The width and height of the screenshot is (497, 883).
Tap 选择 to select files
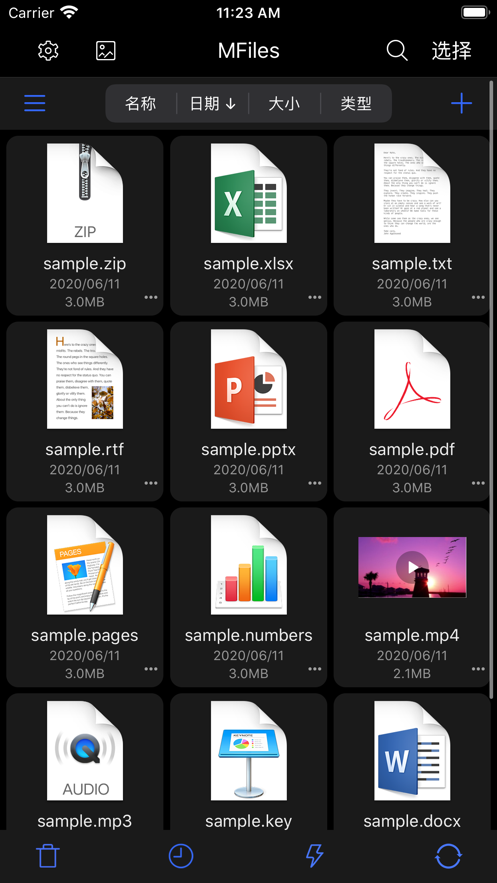(451, 51)
